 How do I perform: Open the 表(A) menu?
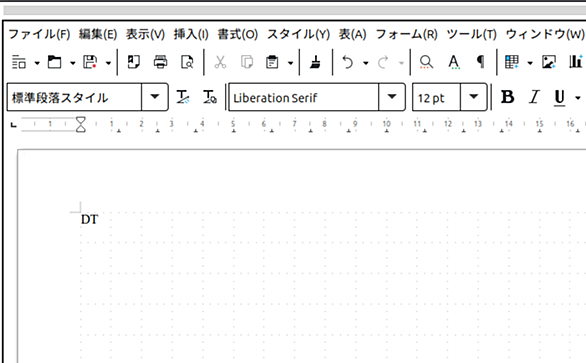352,34
